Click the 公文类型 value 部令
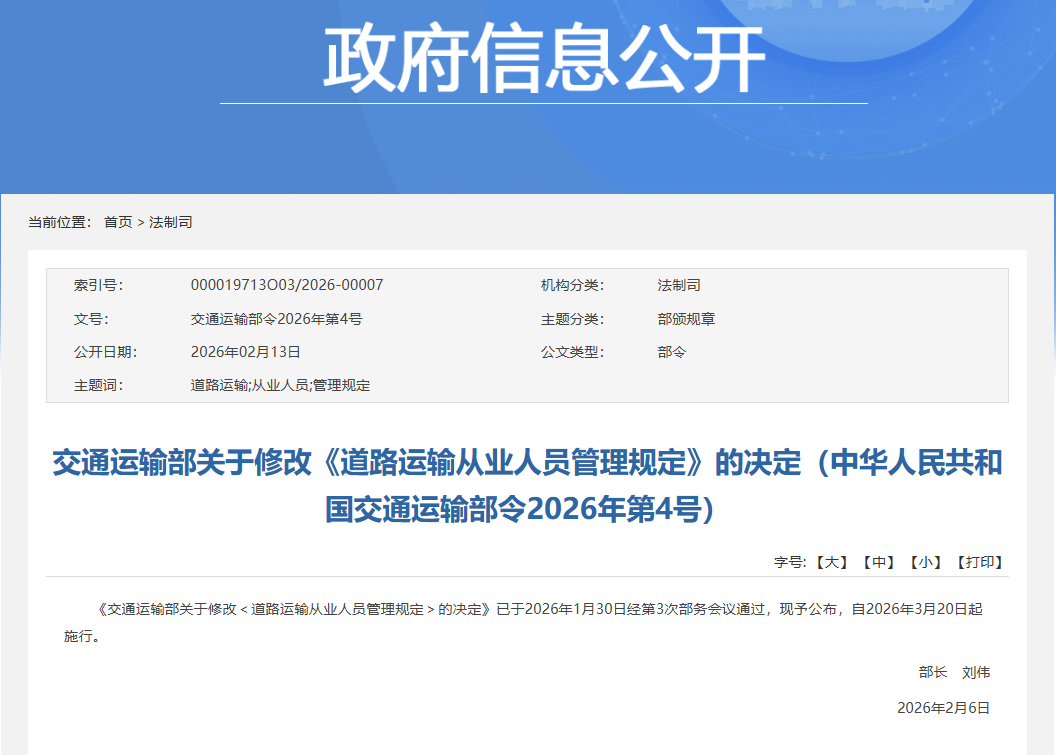Viewport: 1056px width, 755px height. coord(671,352)
